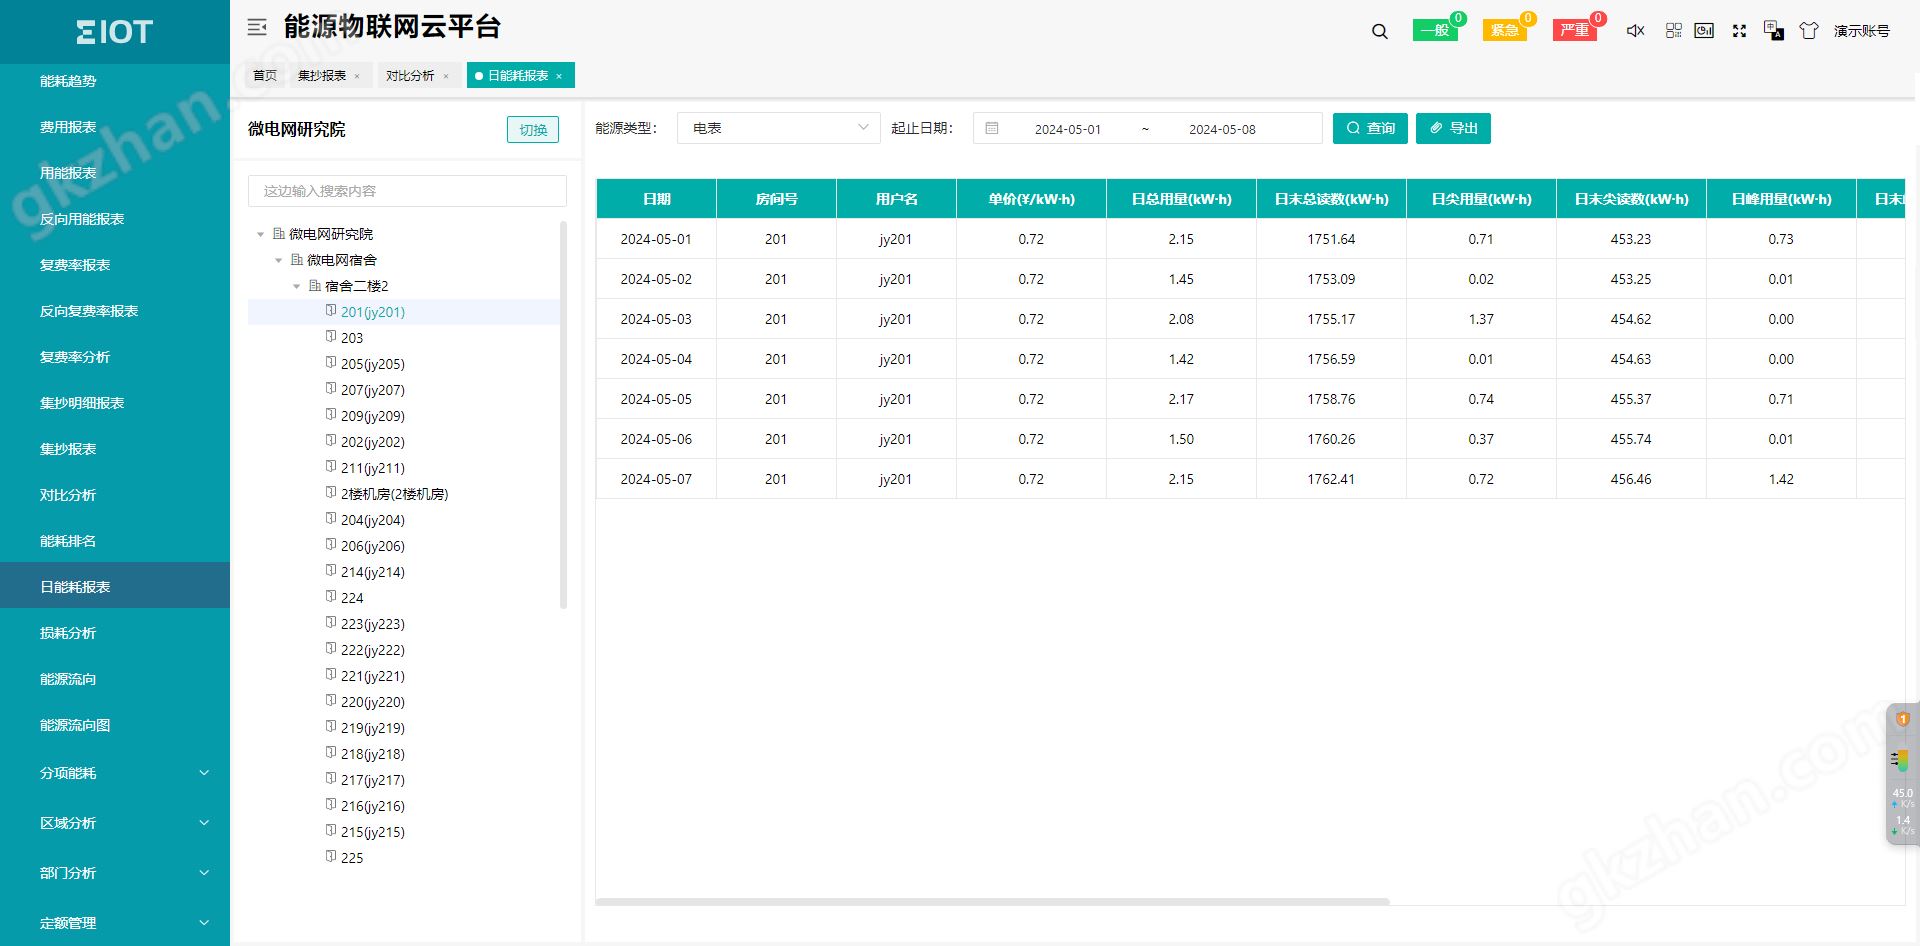The image size is (1920, 946).
Task: Close the 日能耗报表 tab
Action: point(559,76)
